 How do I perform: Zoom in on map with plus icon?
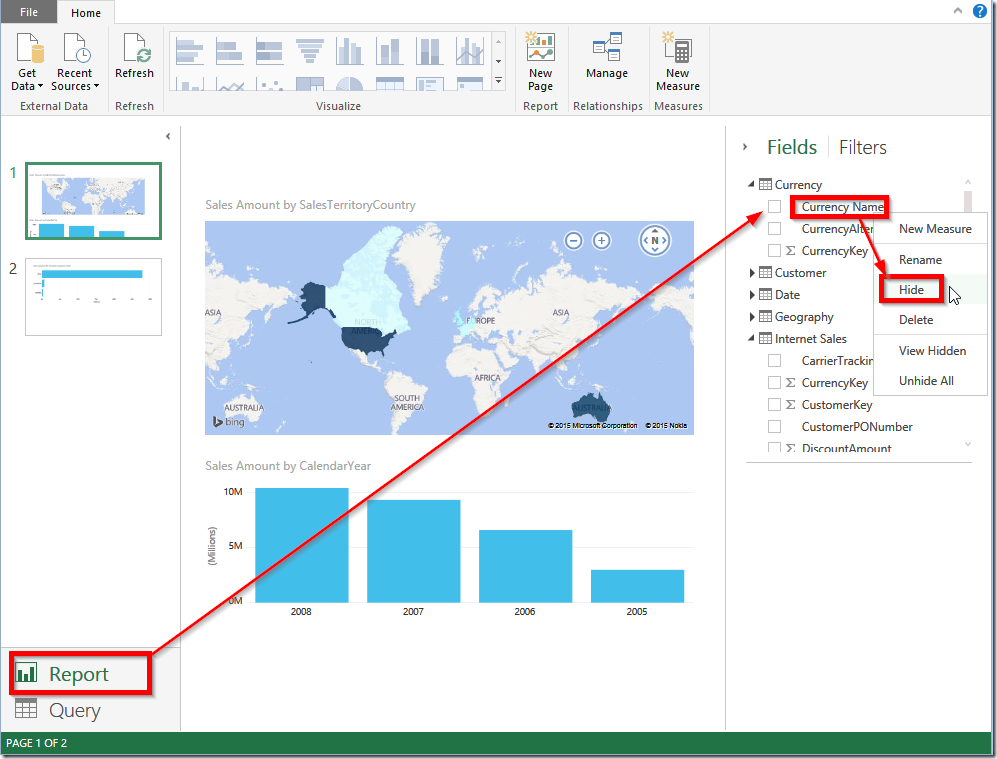602,241
